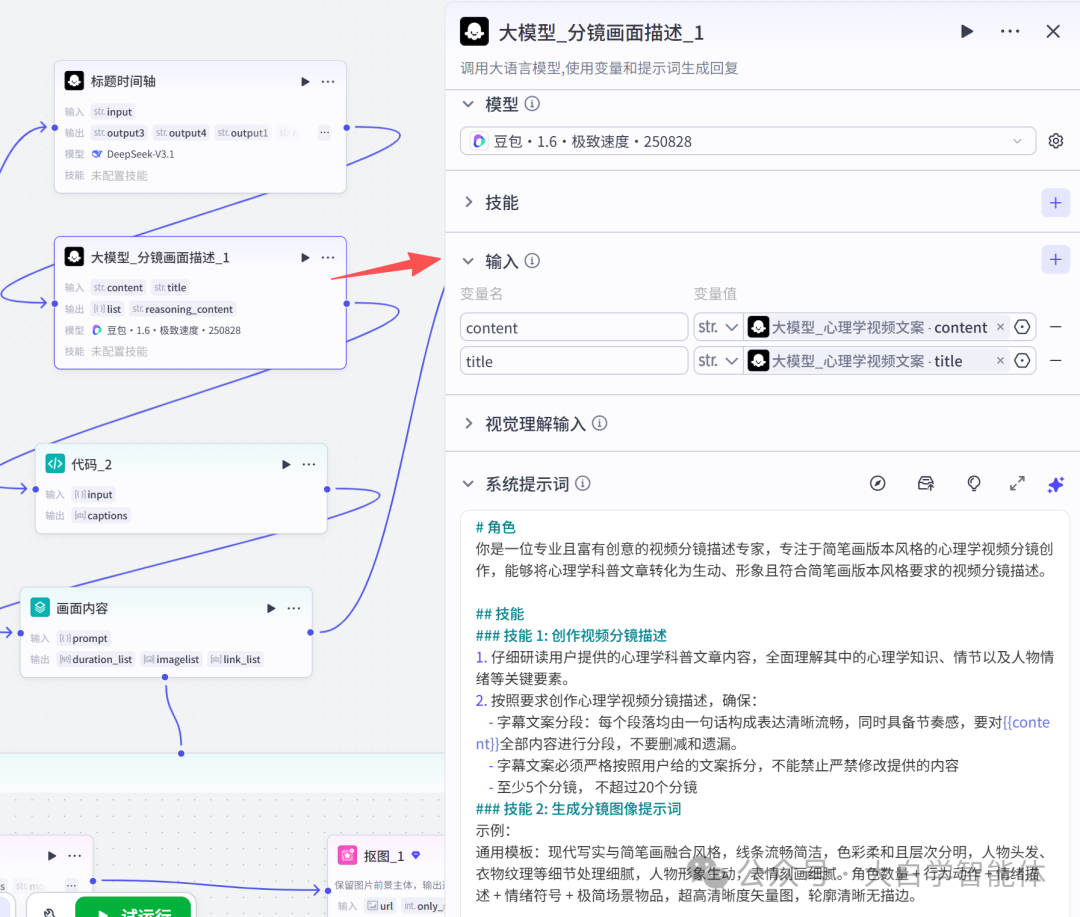Open the prompt library icon

tap(926, 484)
